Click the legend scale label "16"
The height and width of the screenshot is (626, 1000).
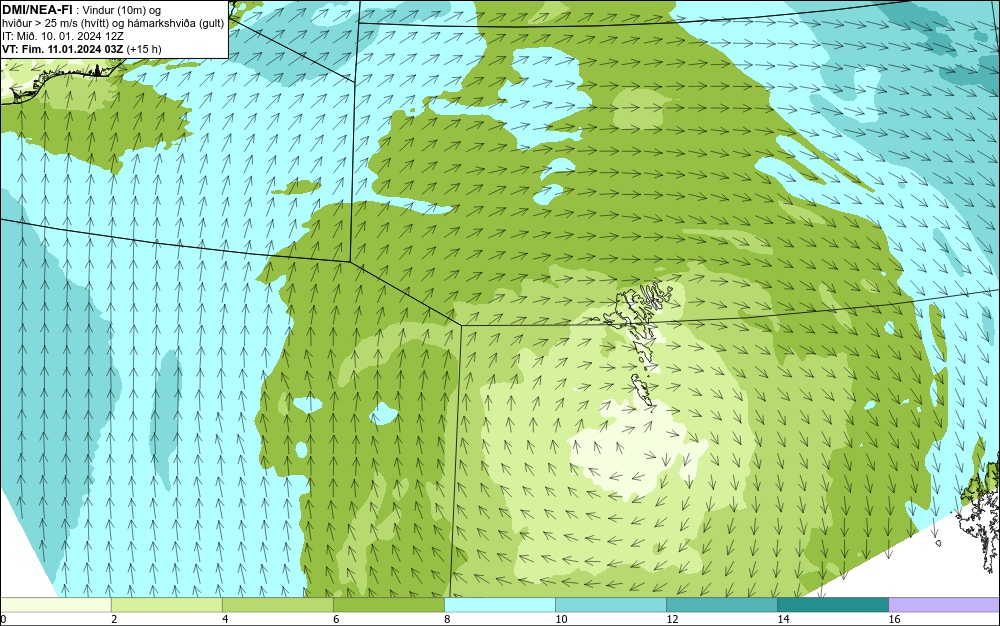coord(894,619)
